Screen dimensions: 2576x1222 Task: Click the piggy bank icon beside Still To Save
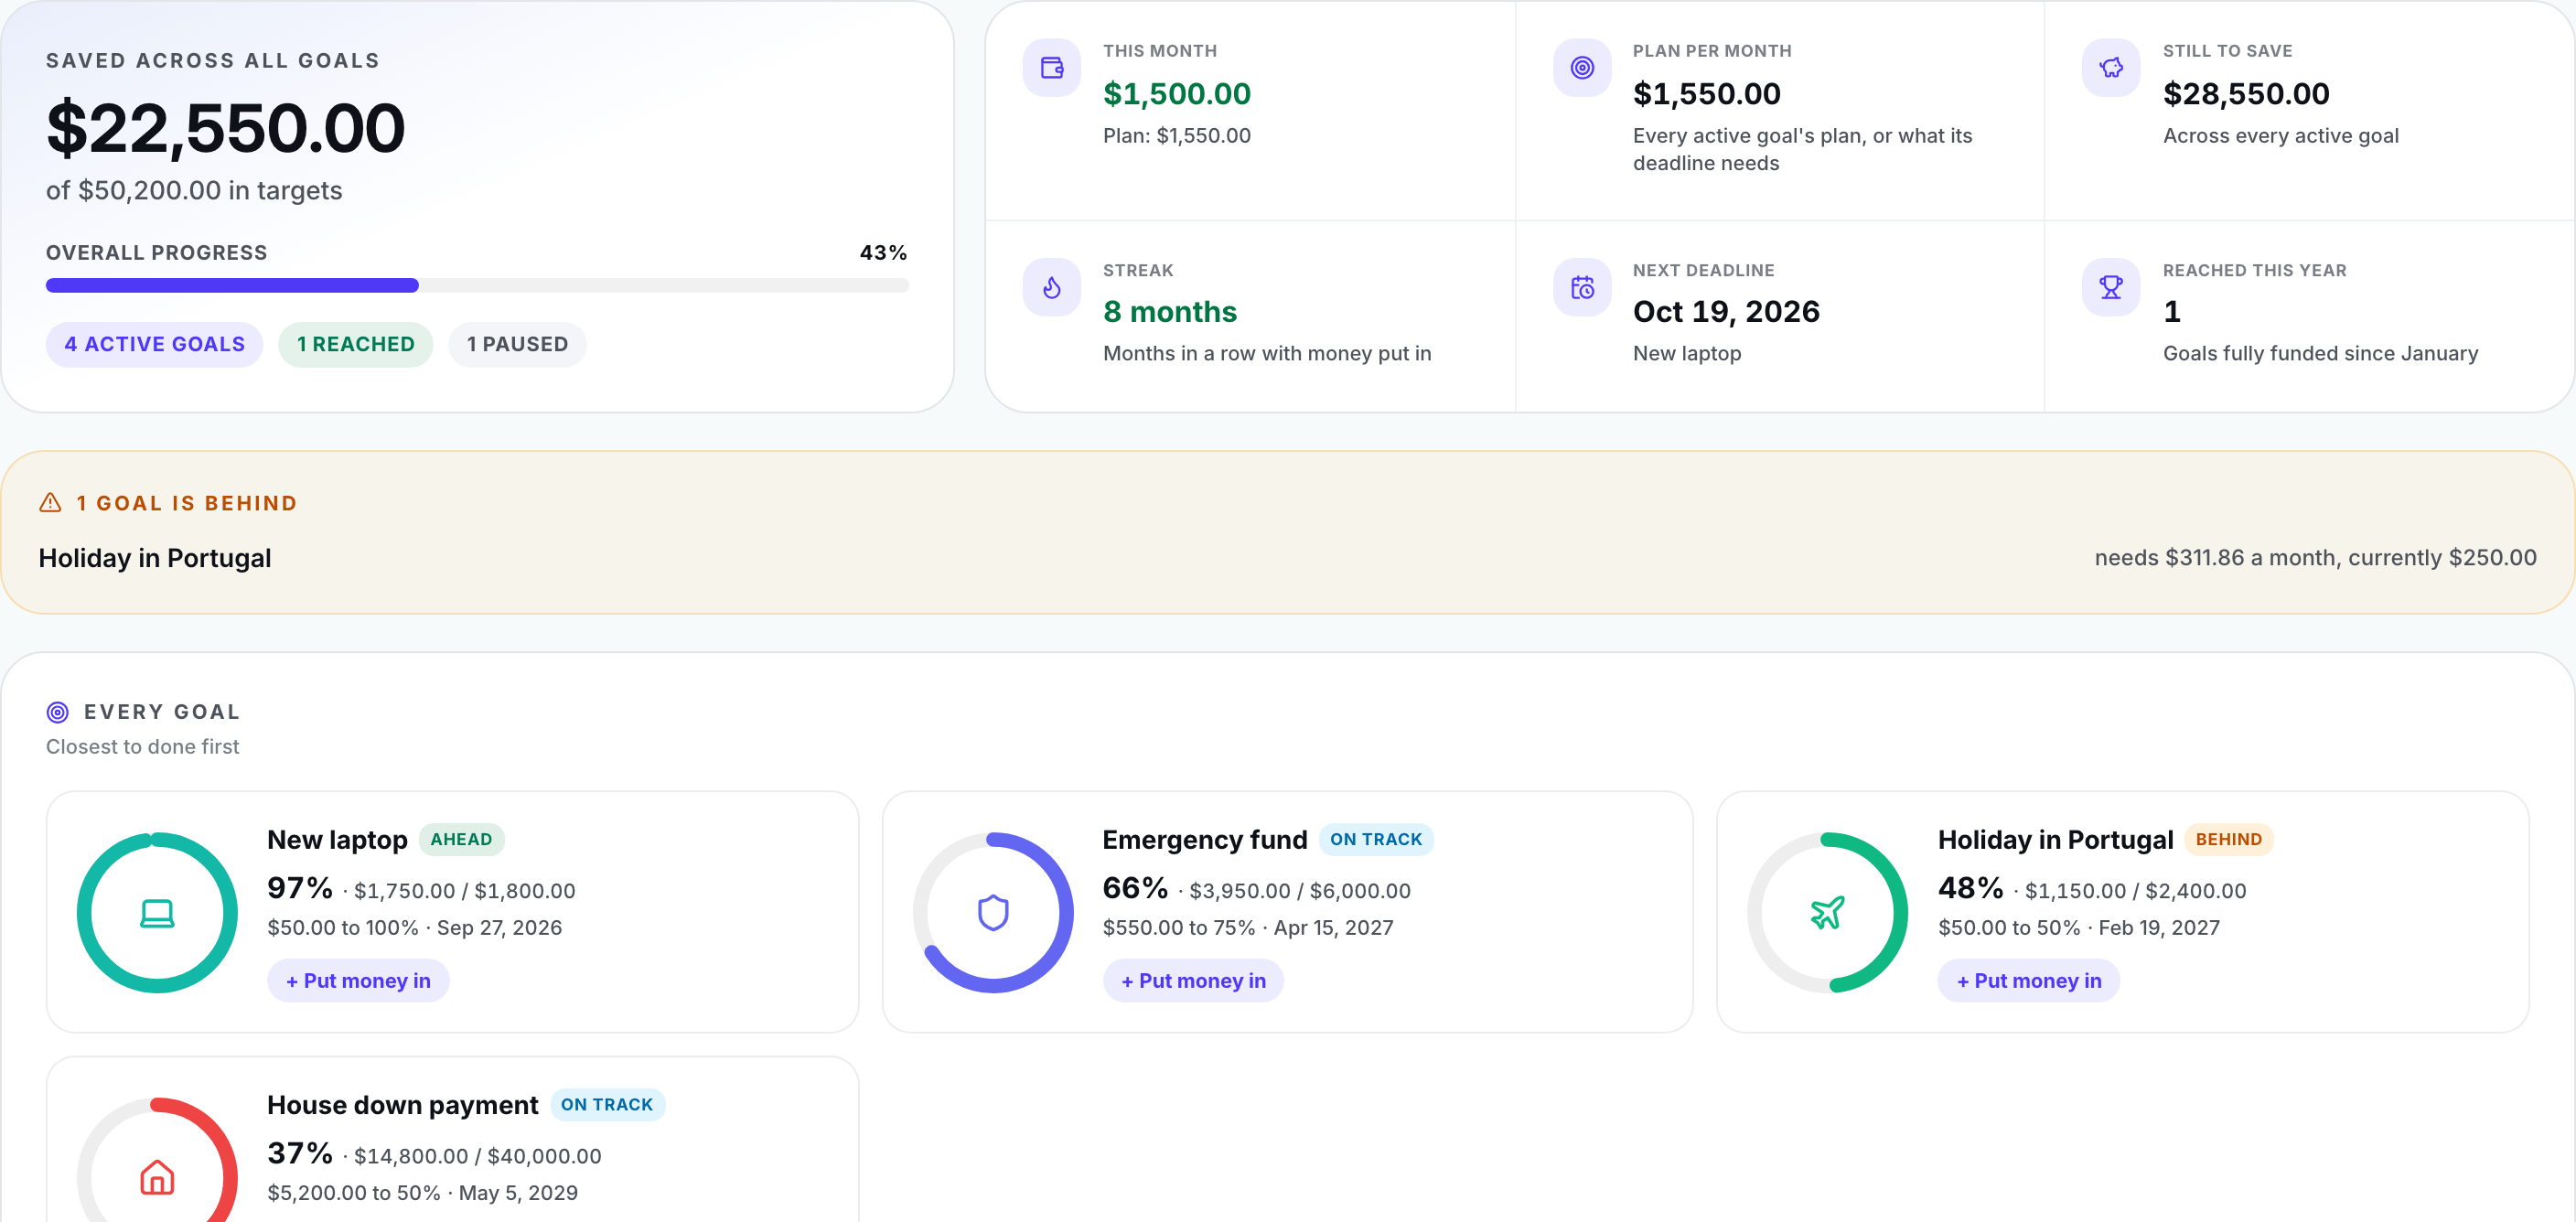tap(2110, 68)
